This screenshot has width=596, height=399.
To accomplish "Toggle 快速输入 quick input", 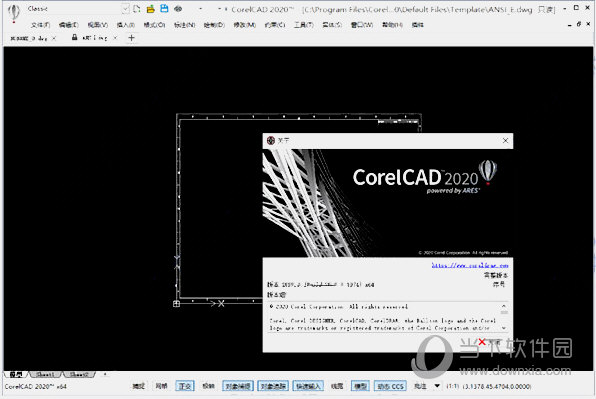I will 308,386.
